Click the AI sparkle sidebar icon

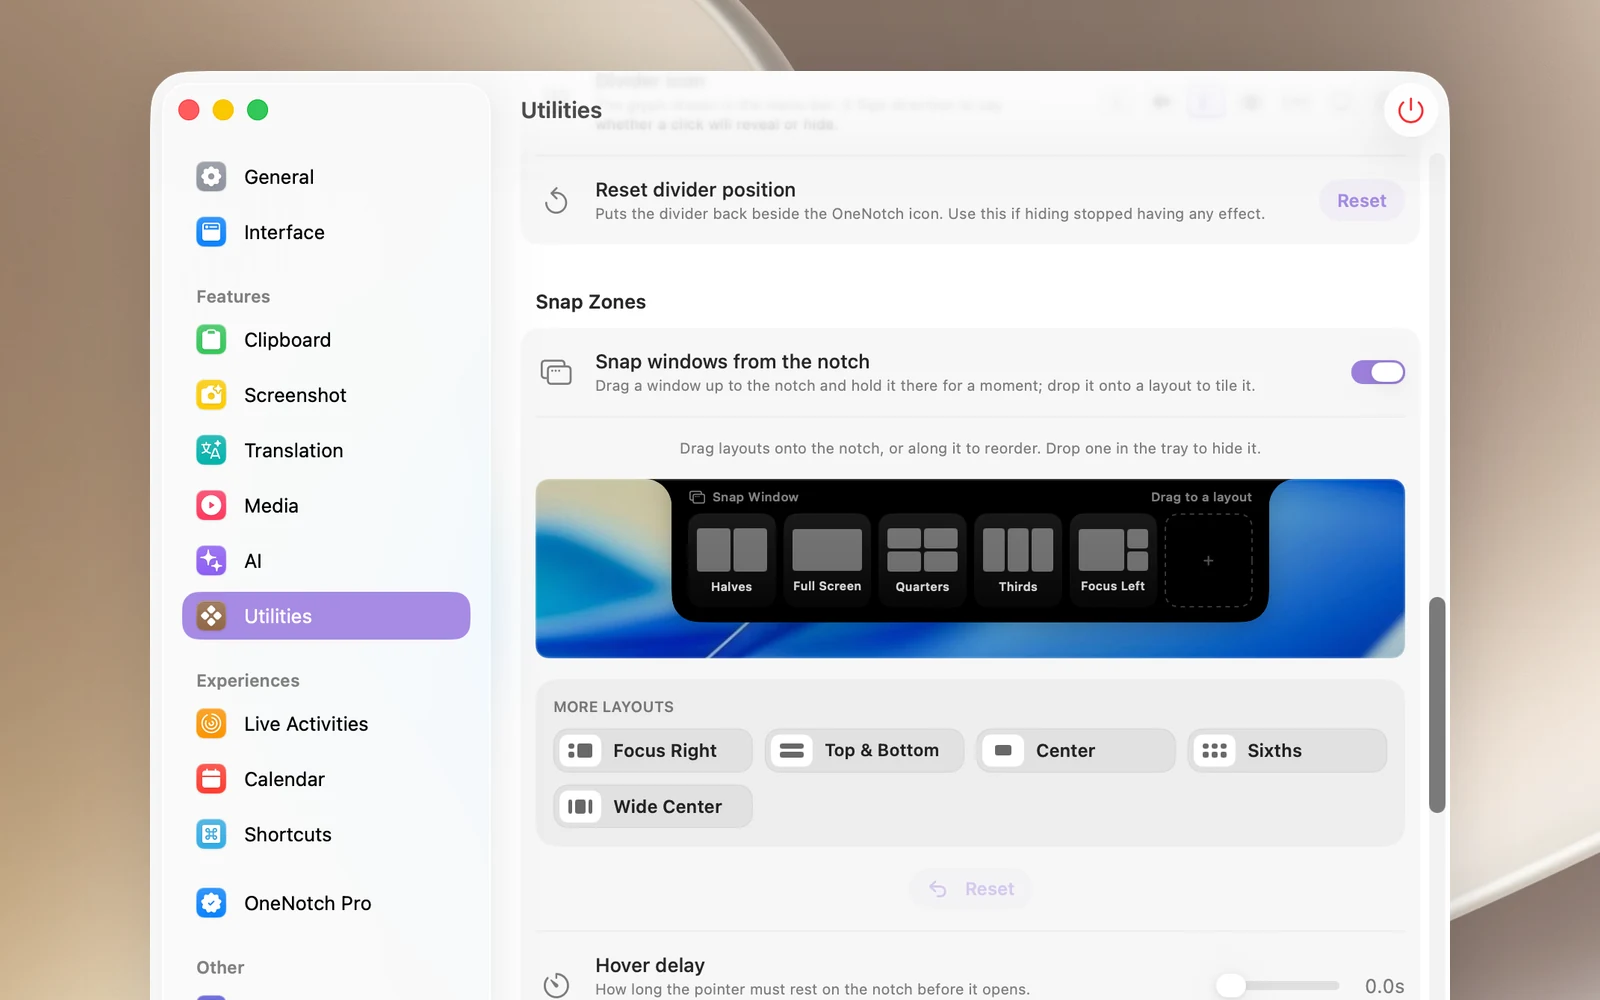[x=211, y=561]
